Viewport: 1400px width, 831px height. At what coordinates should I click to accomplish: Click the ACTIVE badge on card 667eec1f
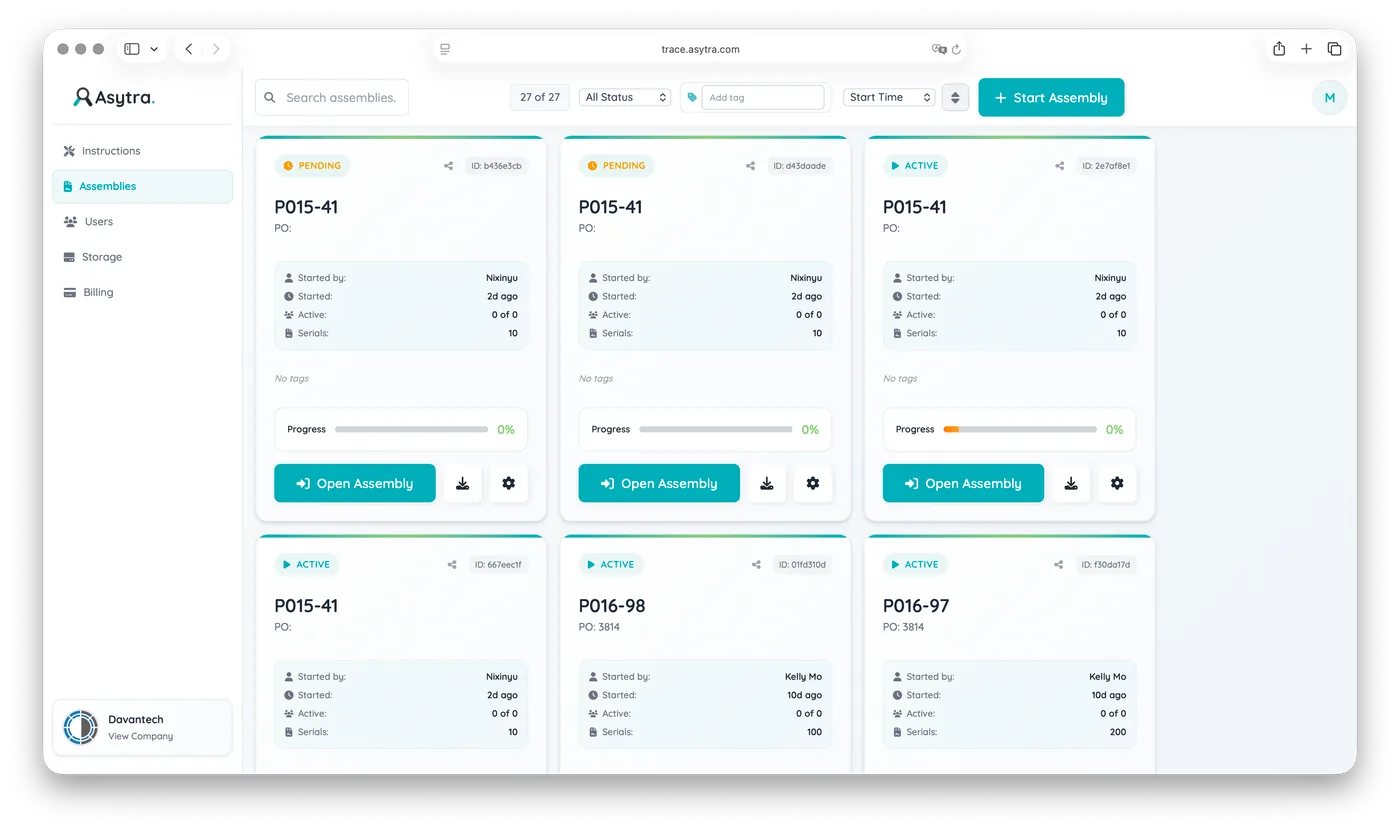(x=306, y=565)
